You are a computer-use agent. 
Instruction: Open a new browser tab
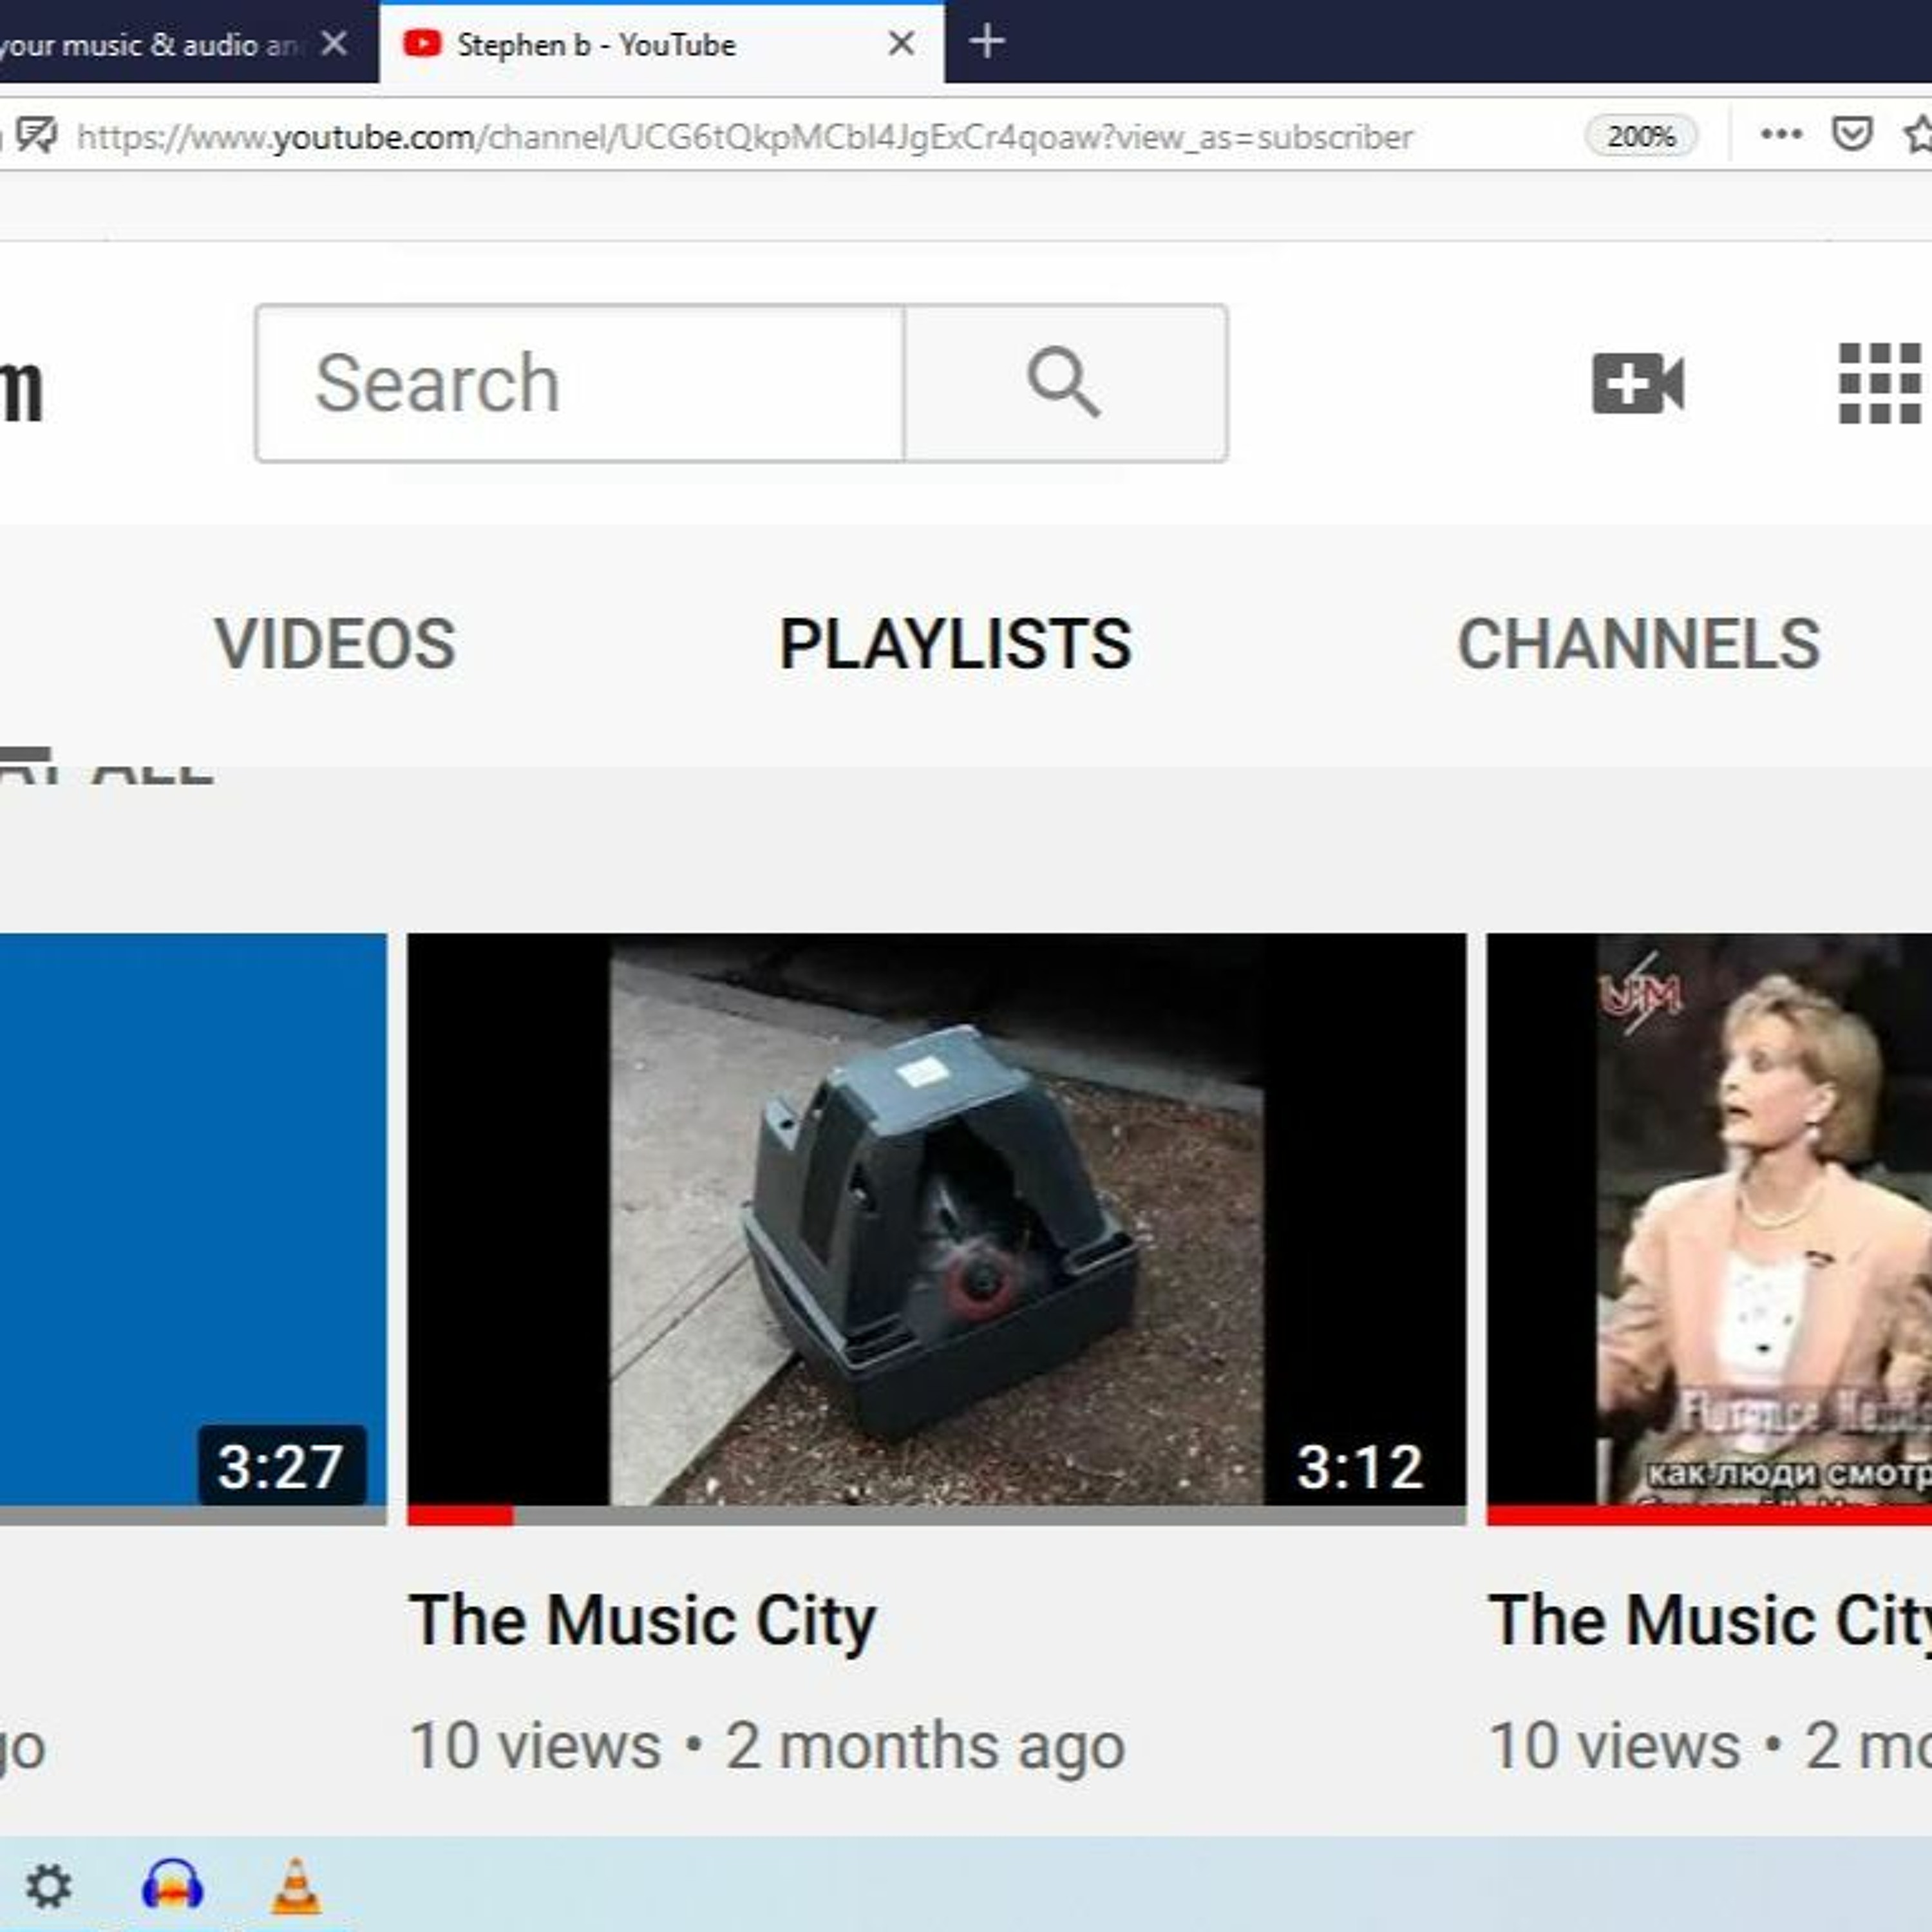point(987,42)
